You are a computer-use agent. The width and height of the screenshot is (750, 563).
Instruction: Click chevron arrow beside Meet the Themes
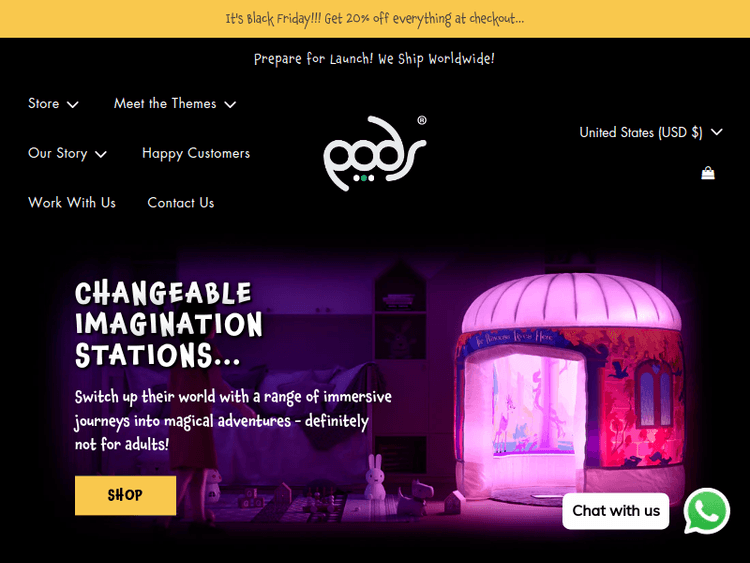pos(230,104)
